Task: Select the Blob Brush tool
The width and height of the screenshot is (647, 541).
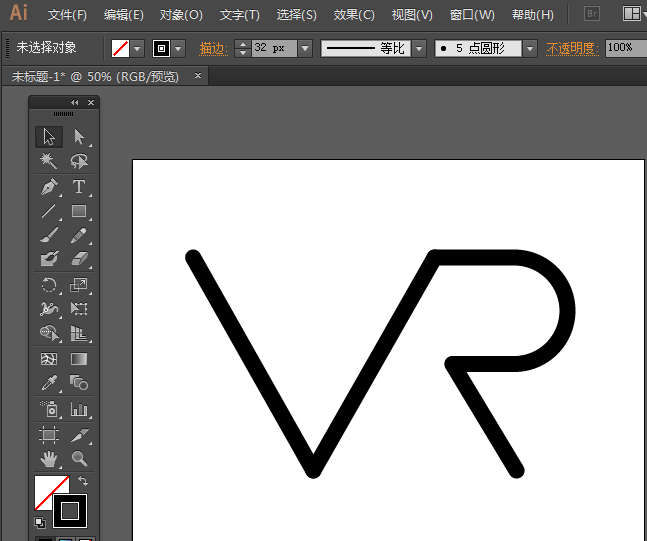Action: tap(49, 259)
